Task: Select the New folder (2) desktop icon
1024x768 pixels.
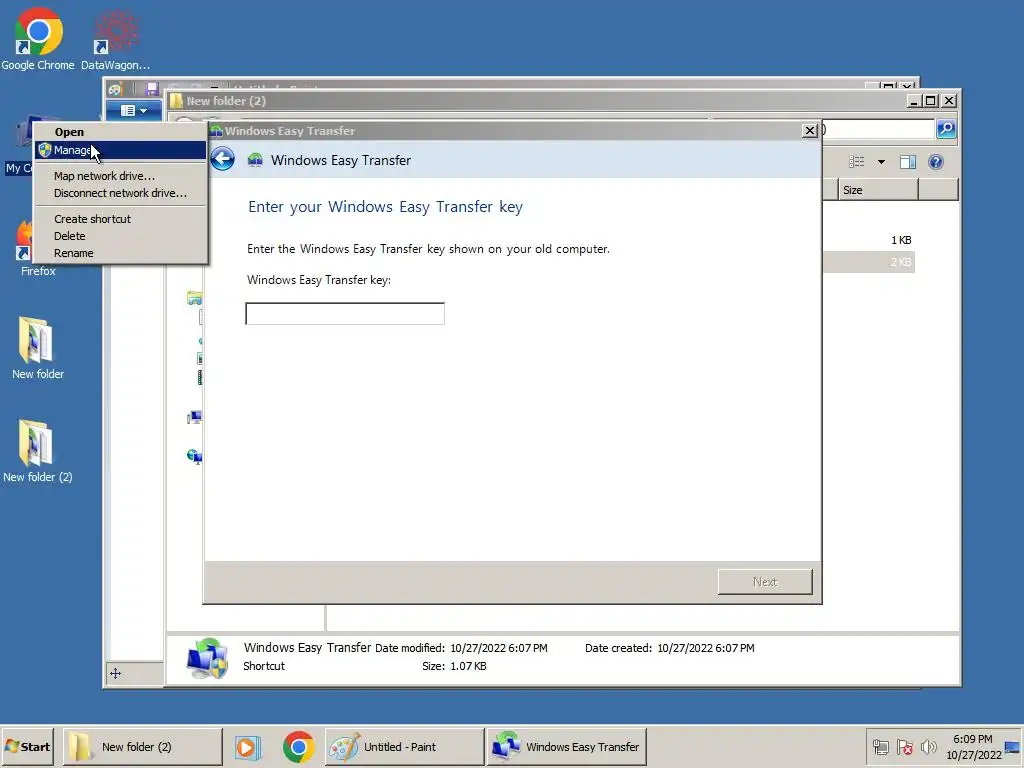Action: click(x=37, y=451)
